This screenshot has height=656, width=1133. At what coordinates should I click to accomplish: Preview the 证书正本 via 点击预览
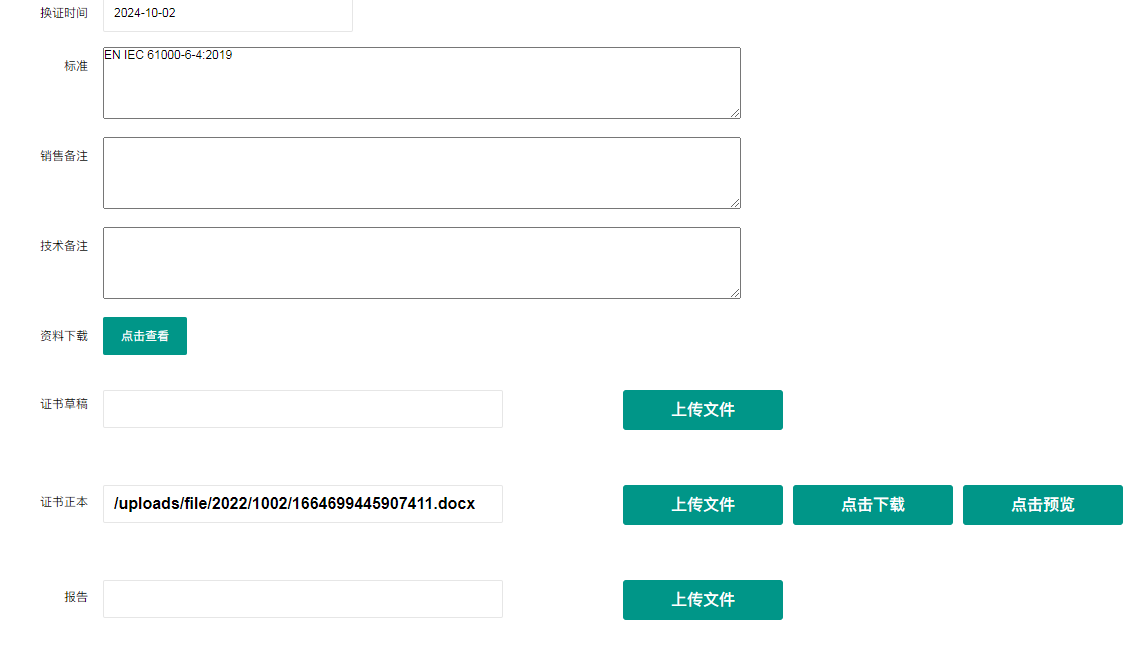tap(1042, 505)
